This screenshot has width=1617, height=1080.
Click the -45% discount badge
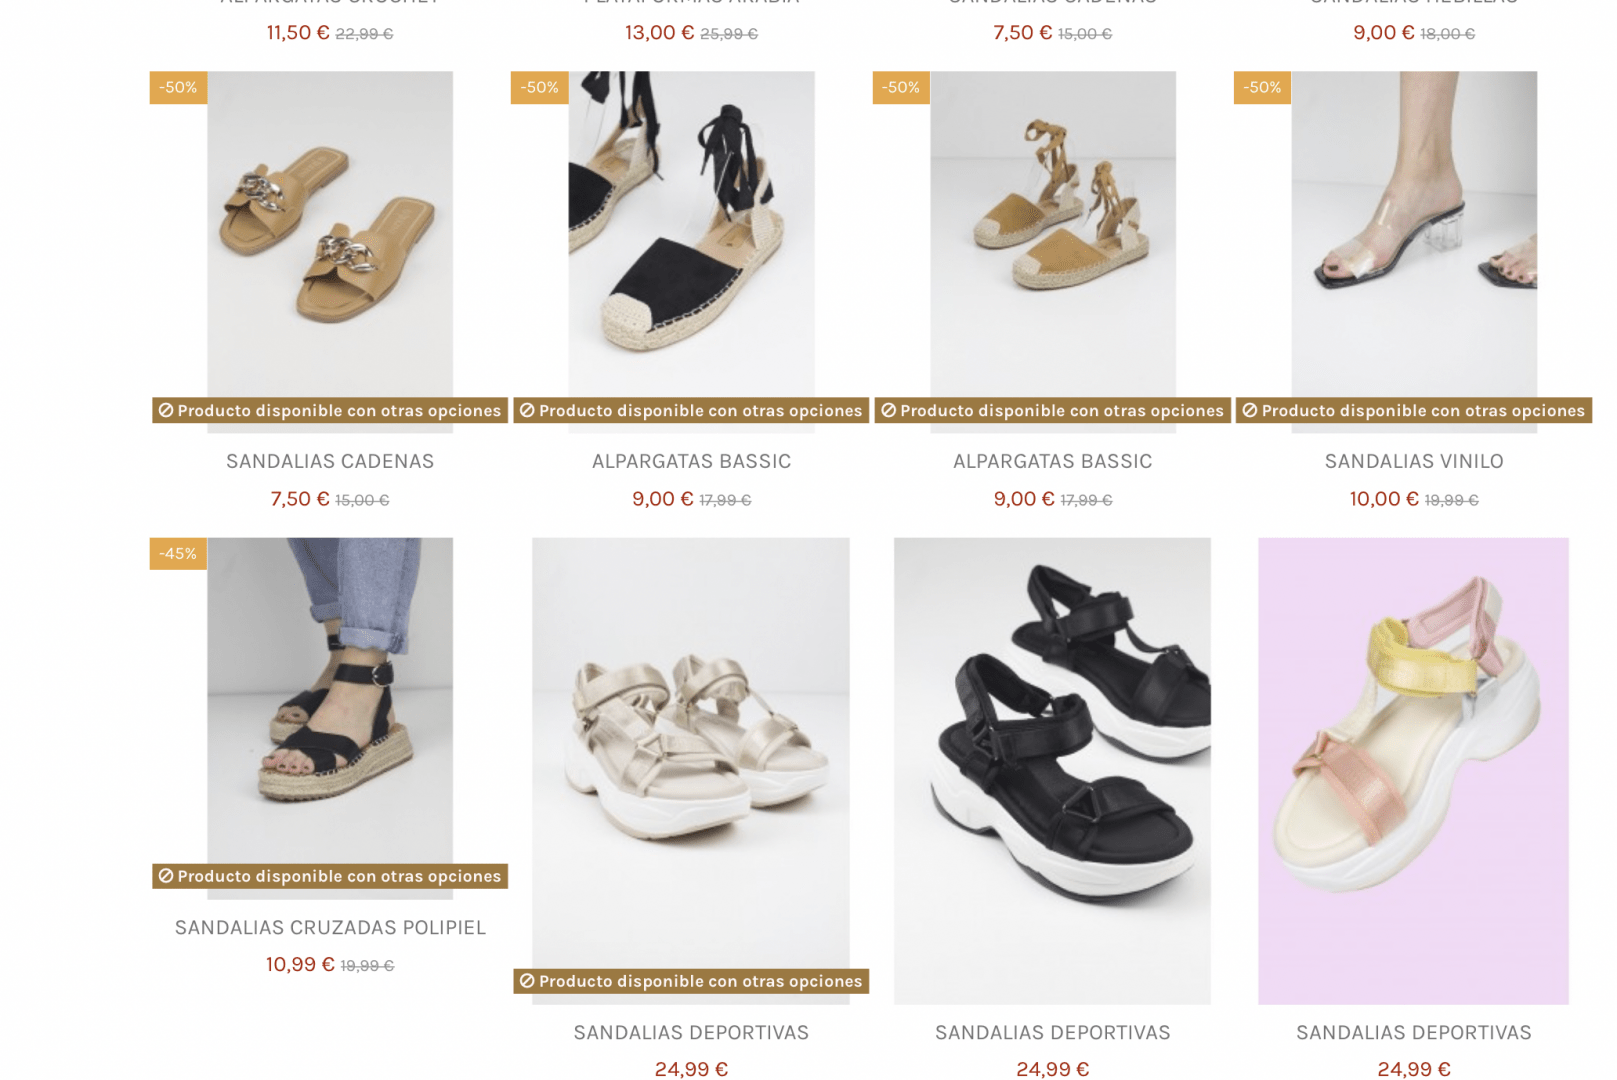[x=178, y=553]
